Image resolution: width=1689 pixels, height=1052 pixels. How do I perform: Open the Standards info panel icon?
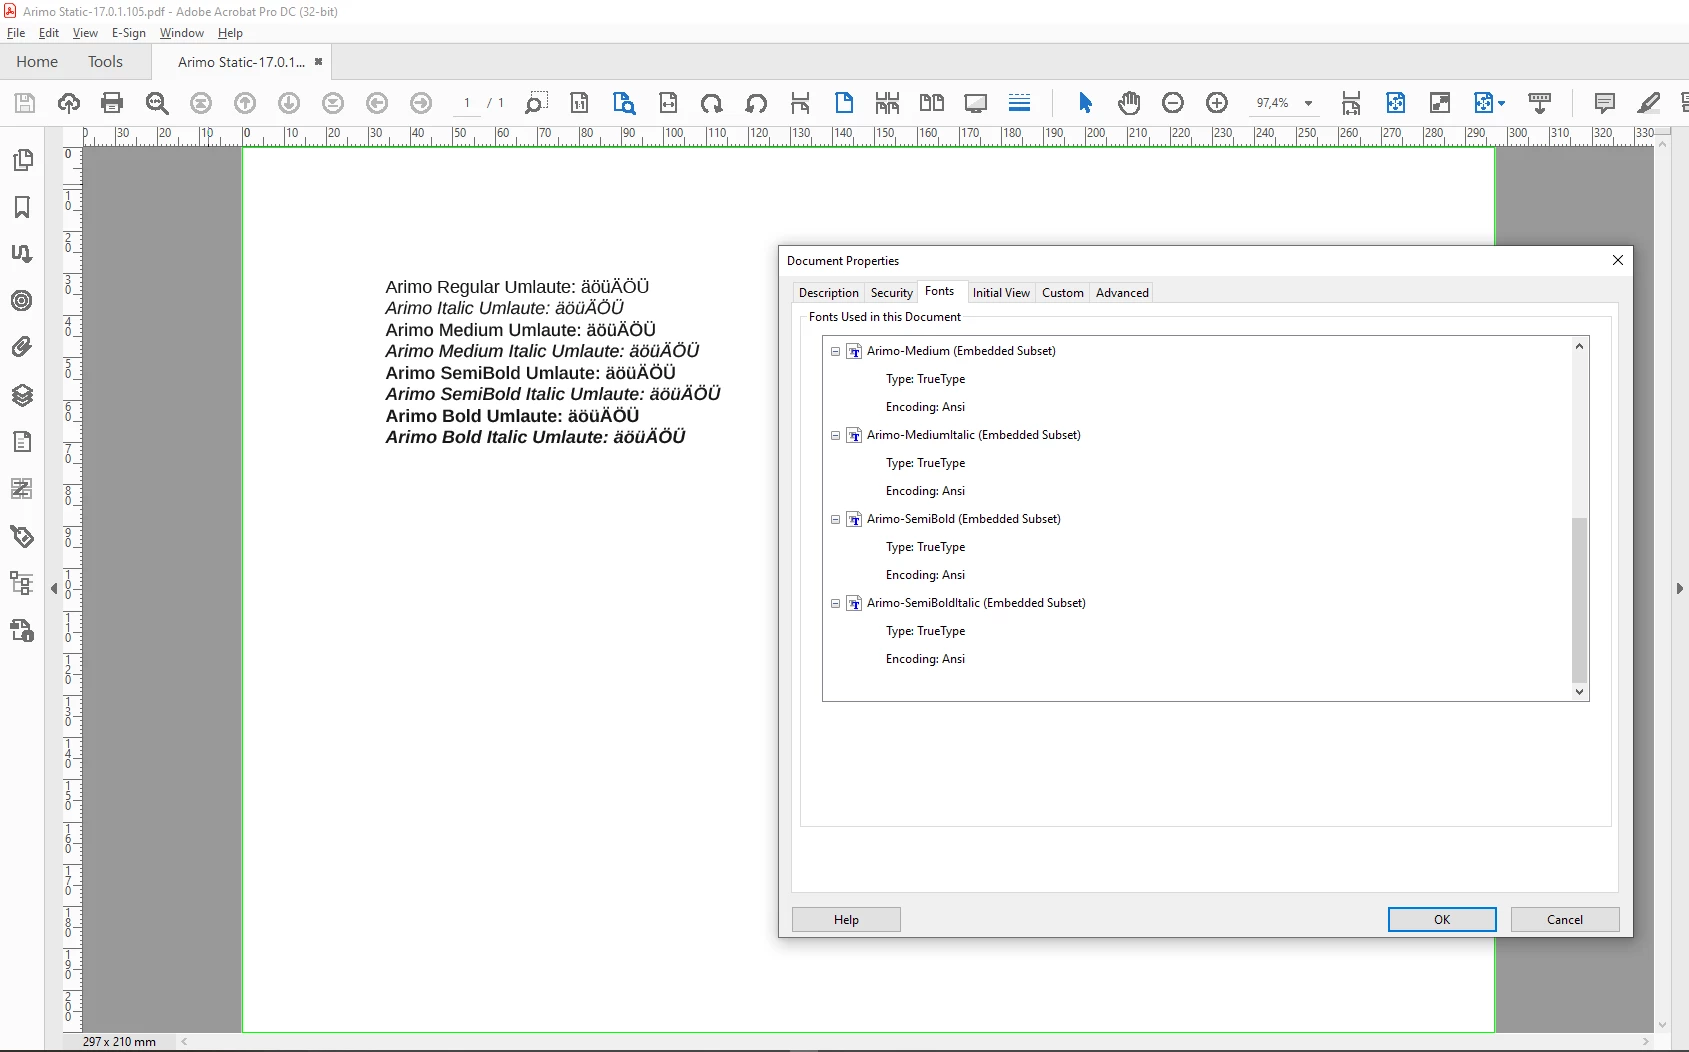(x=22, y=630)
